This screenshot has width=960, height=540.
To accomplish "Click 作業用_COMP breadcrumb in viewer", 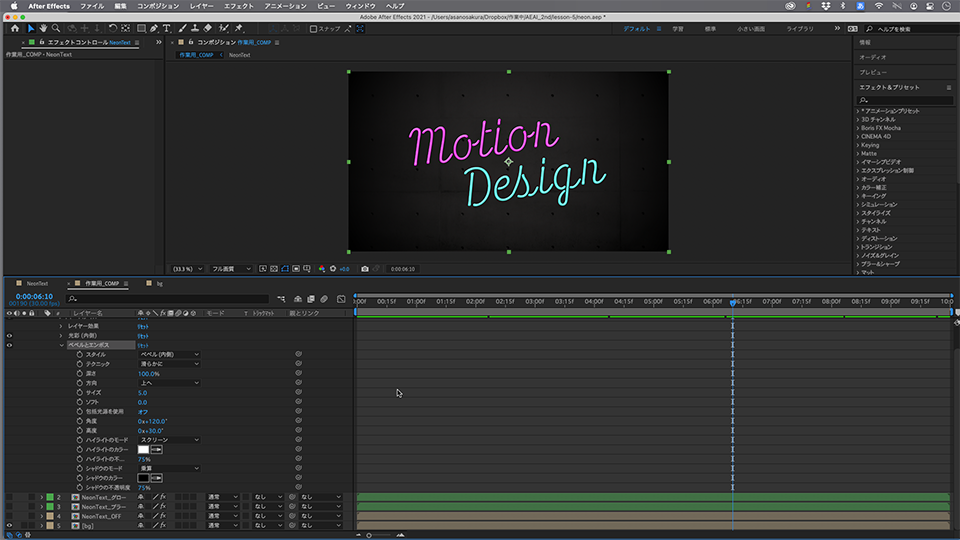I will pyautogui.click(x=196, y=55).
